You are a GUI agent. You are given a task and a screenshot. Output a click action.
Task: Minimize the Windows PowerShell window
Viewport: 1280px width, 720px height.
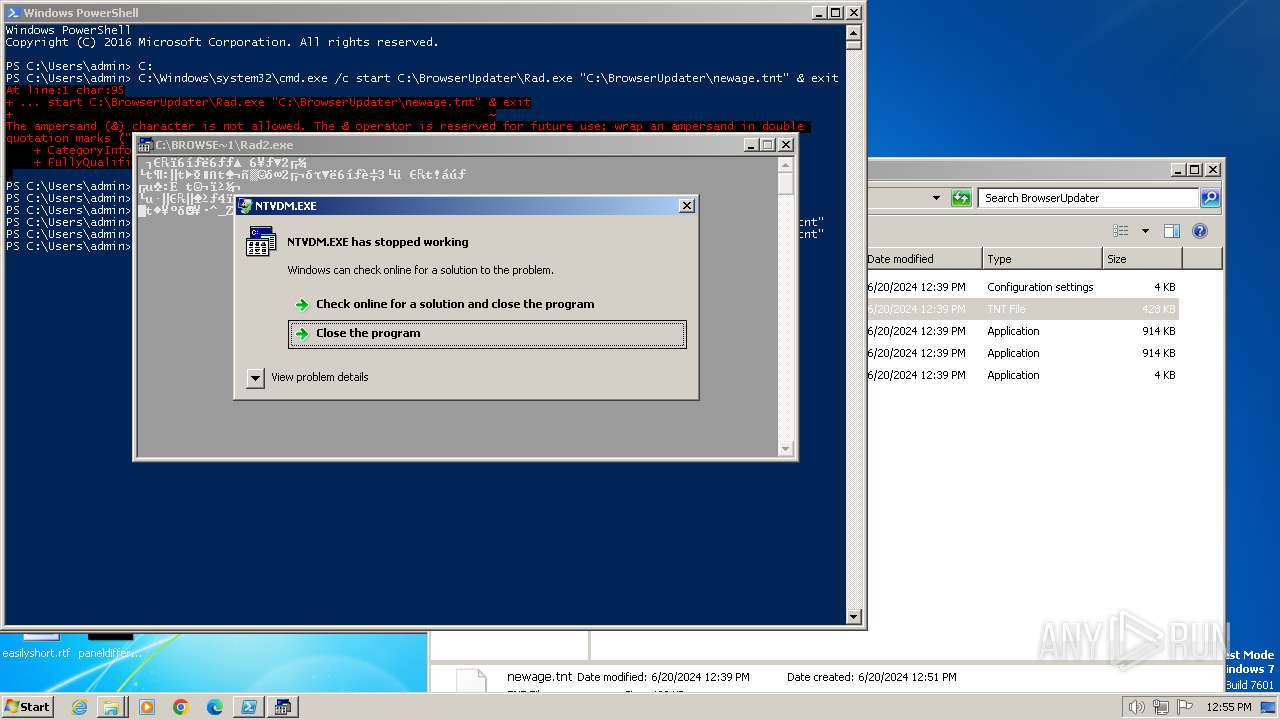[817, 13]
